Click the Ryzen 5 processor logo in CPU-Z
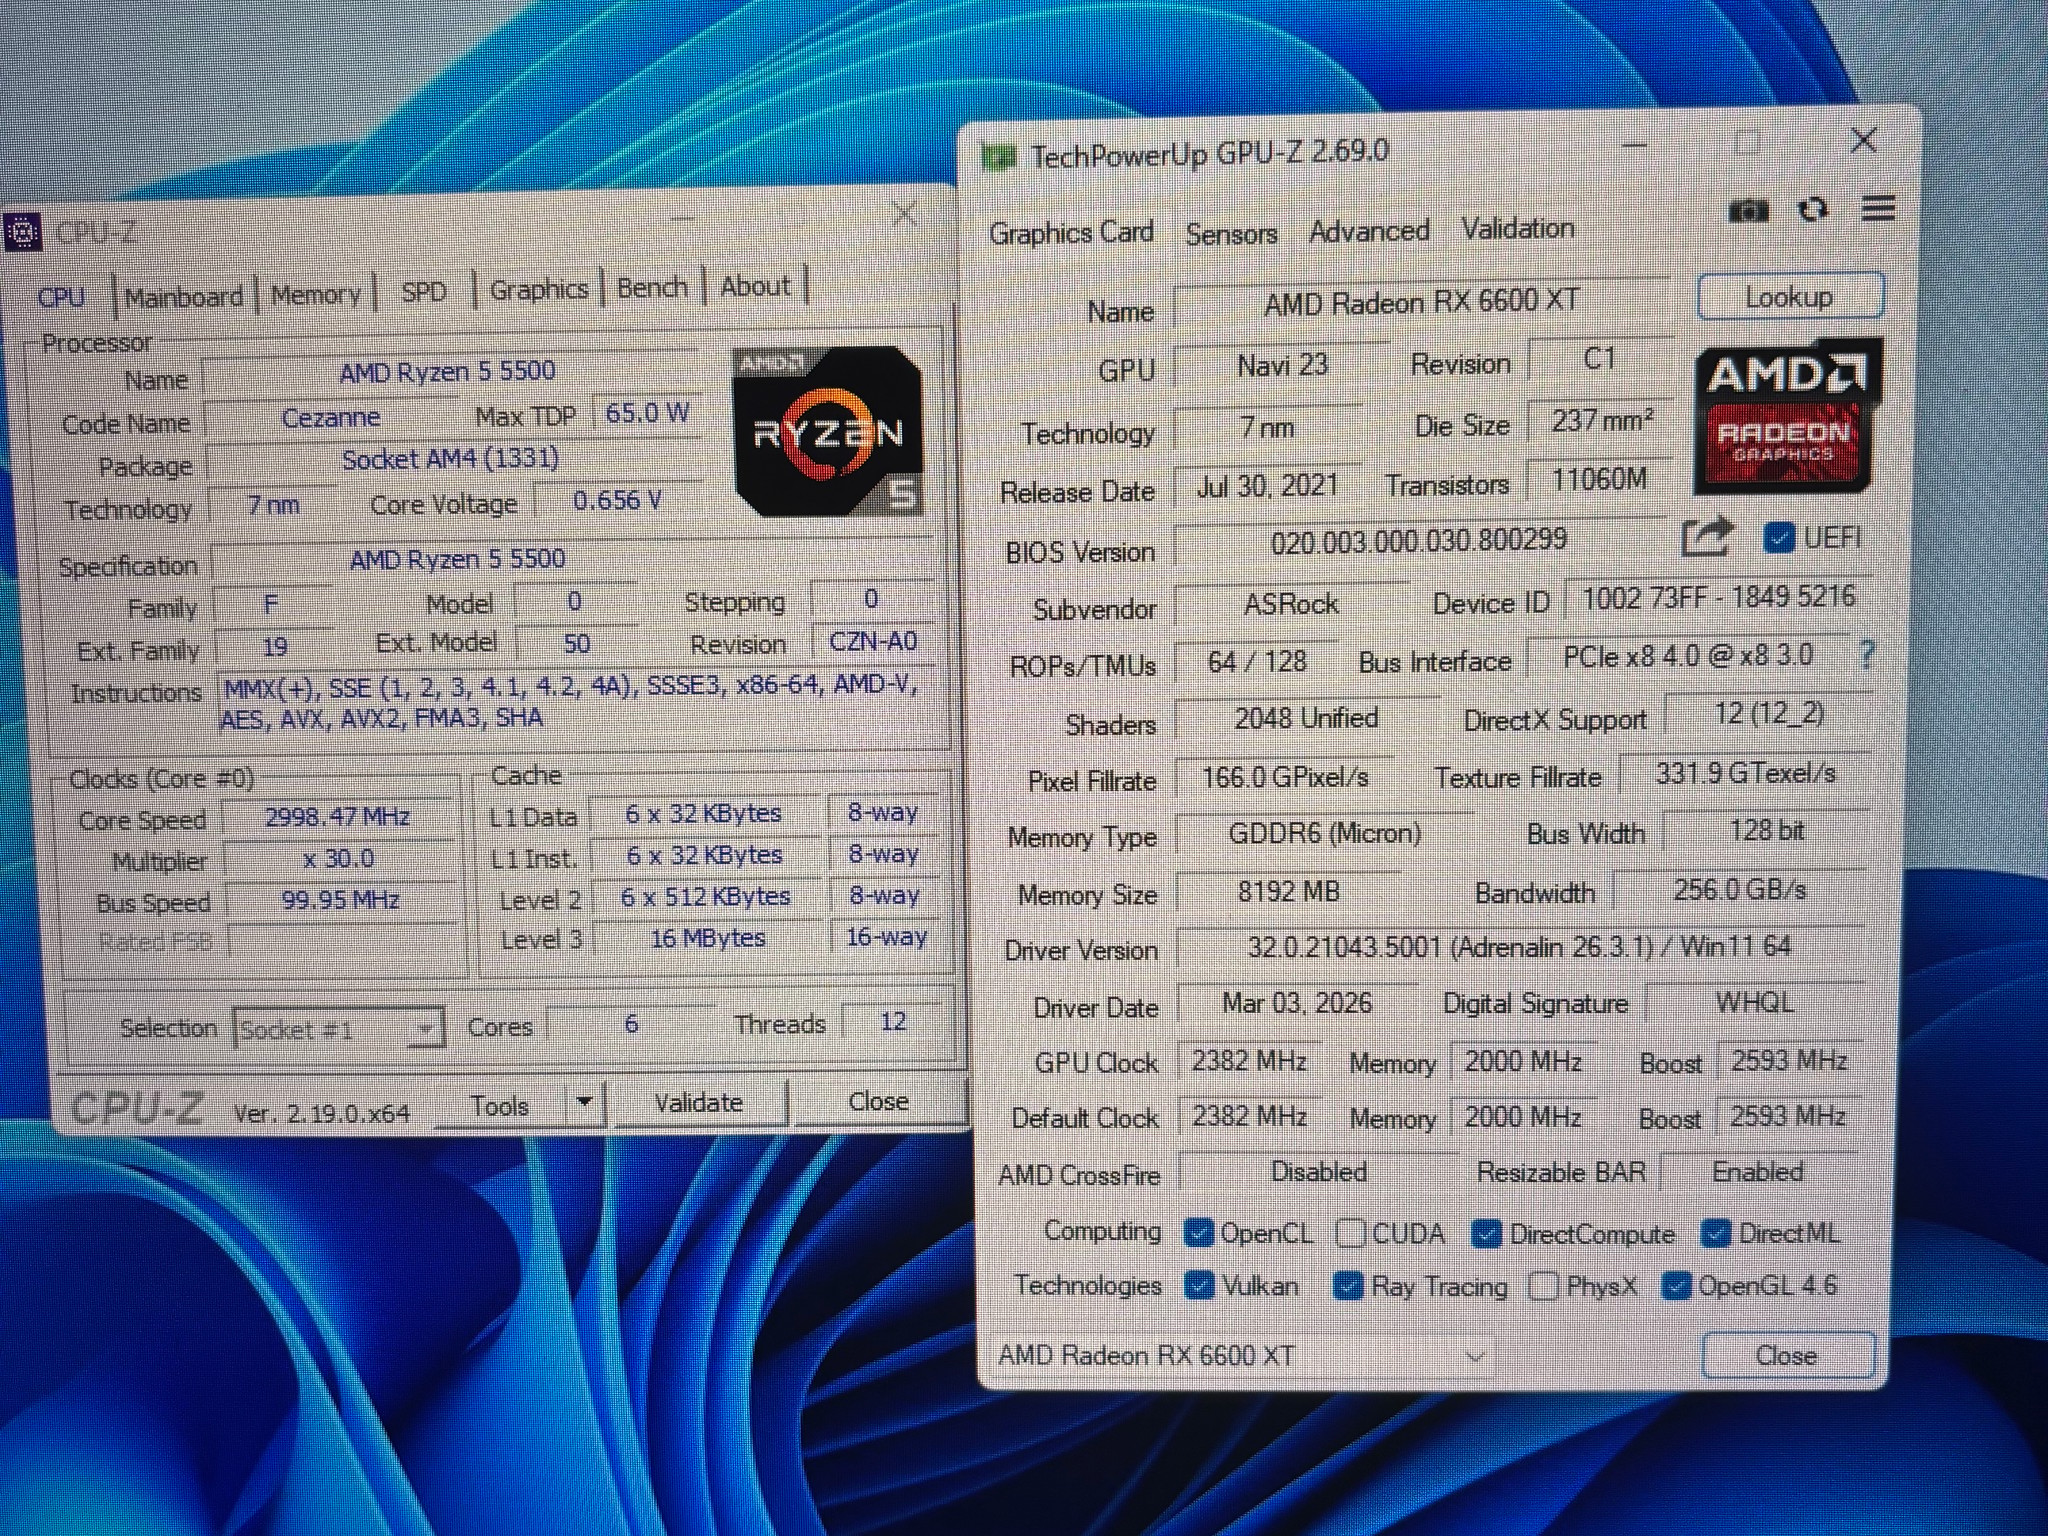 (x=828, y=431)
